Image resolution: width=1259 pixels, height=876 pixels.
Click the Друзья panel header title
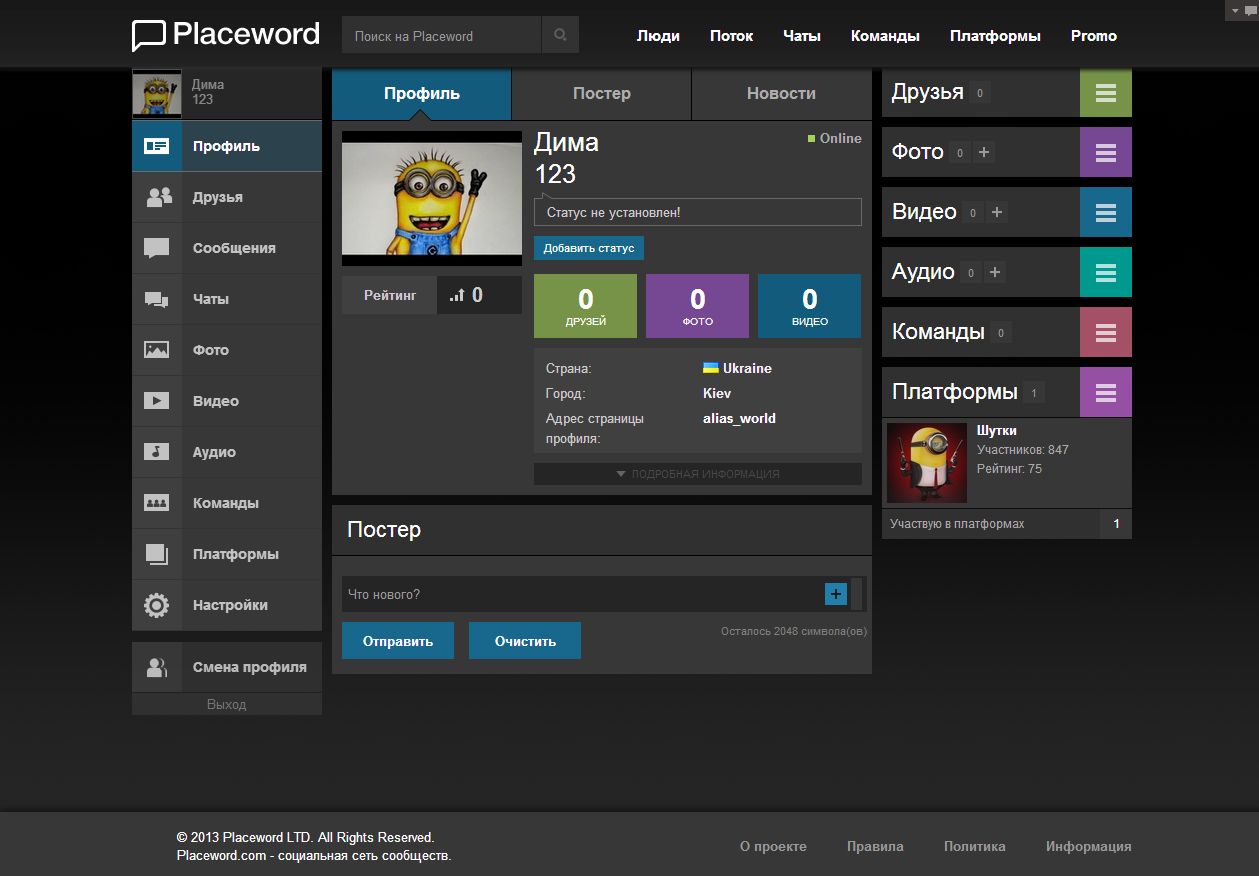(x=928, y=92)
